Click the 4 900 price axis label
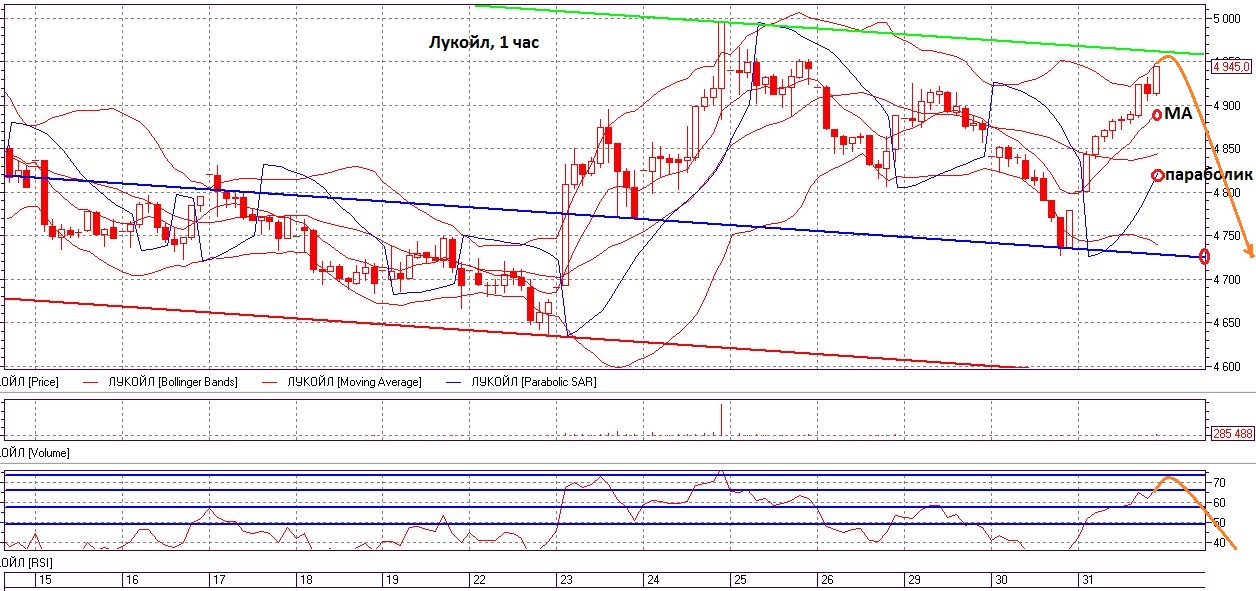Image resolution: width=1256 pixels, height=591 pixels. 1227,105
